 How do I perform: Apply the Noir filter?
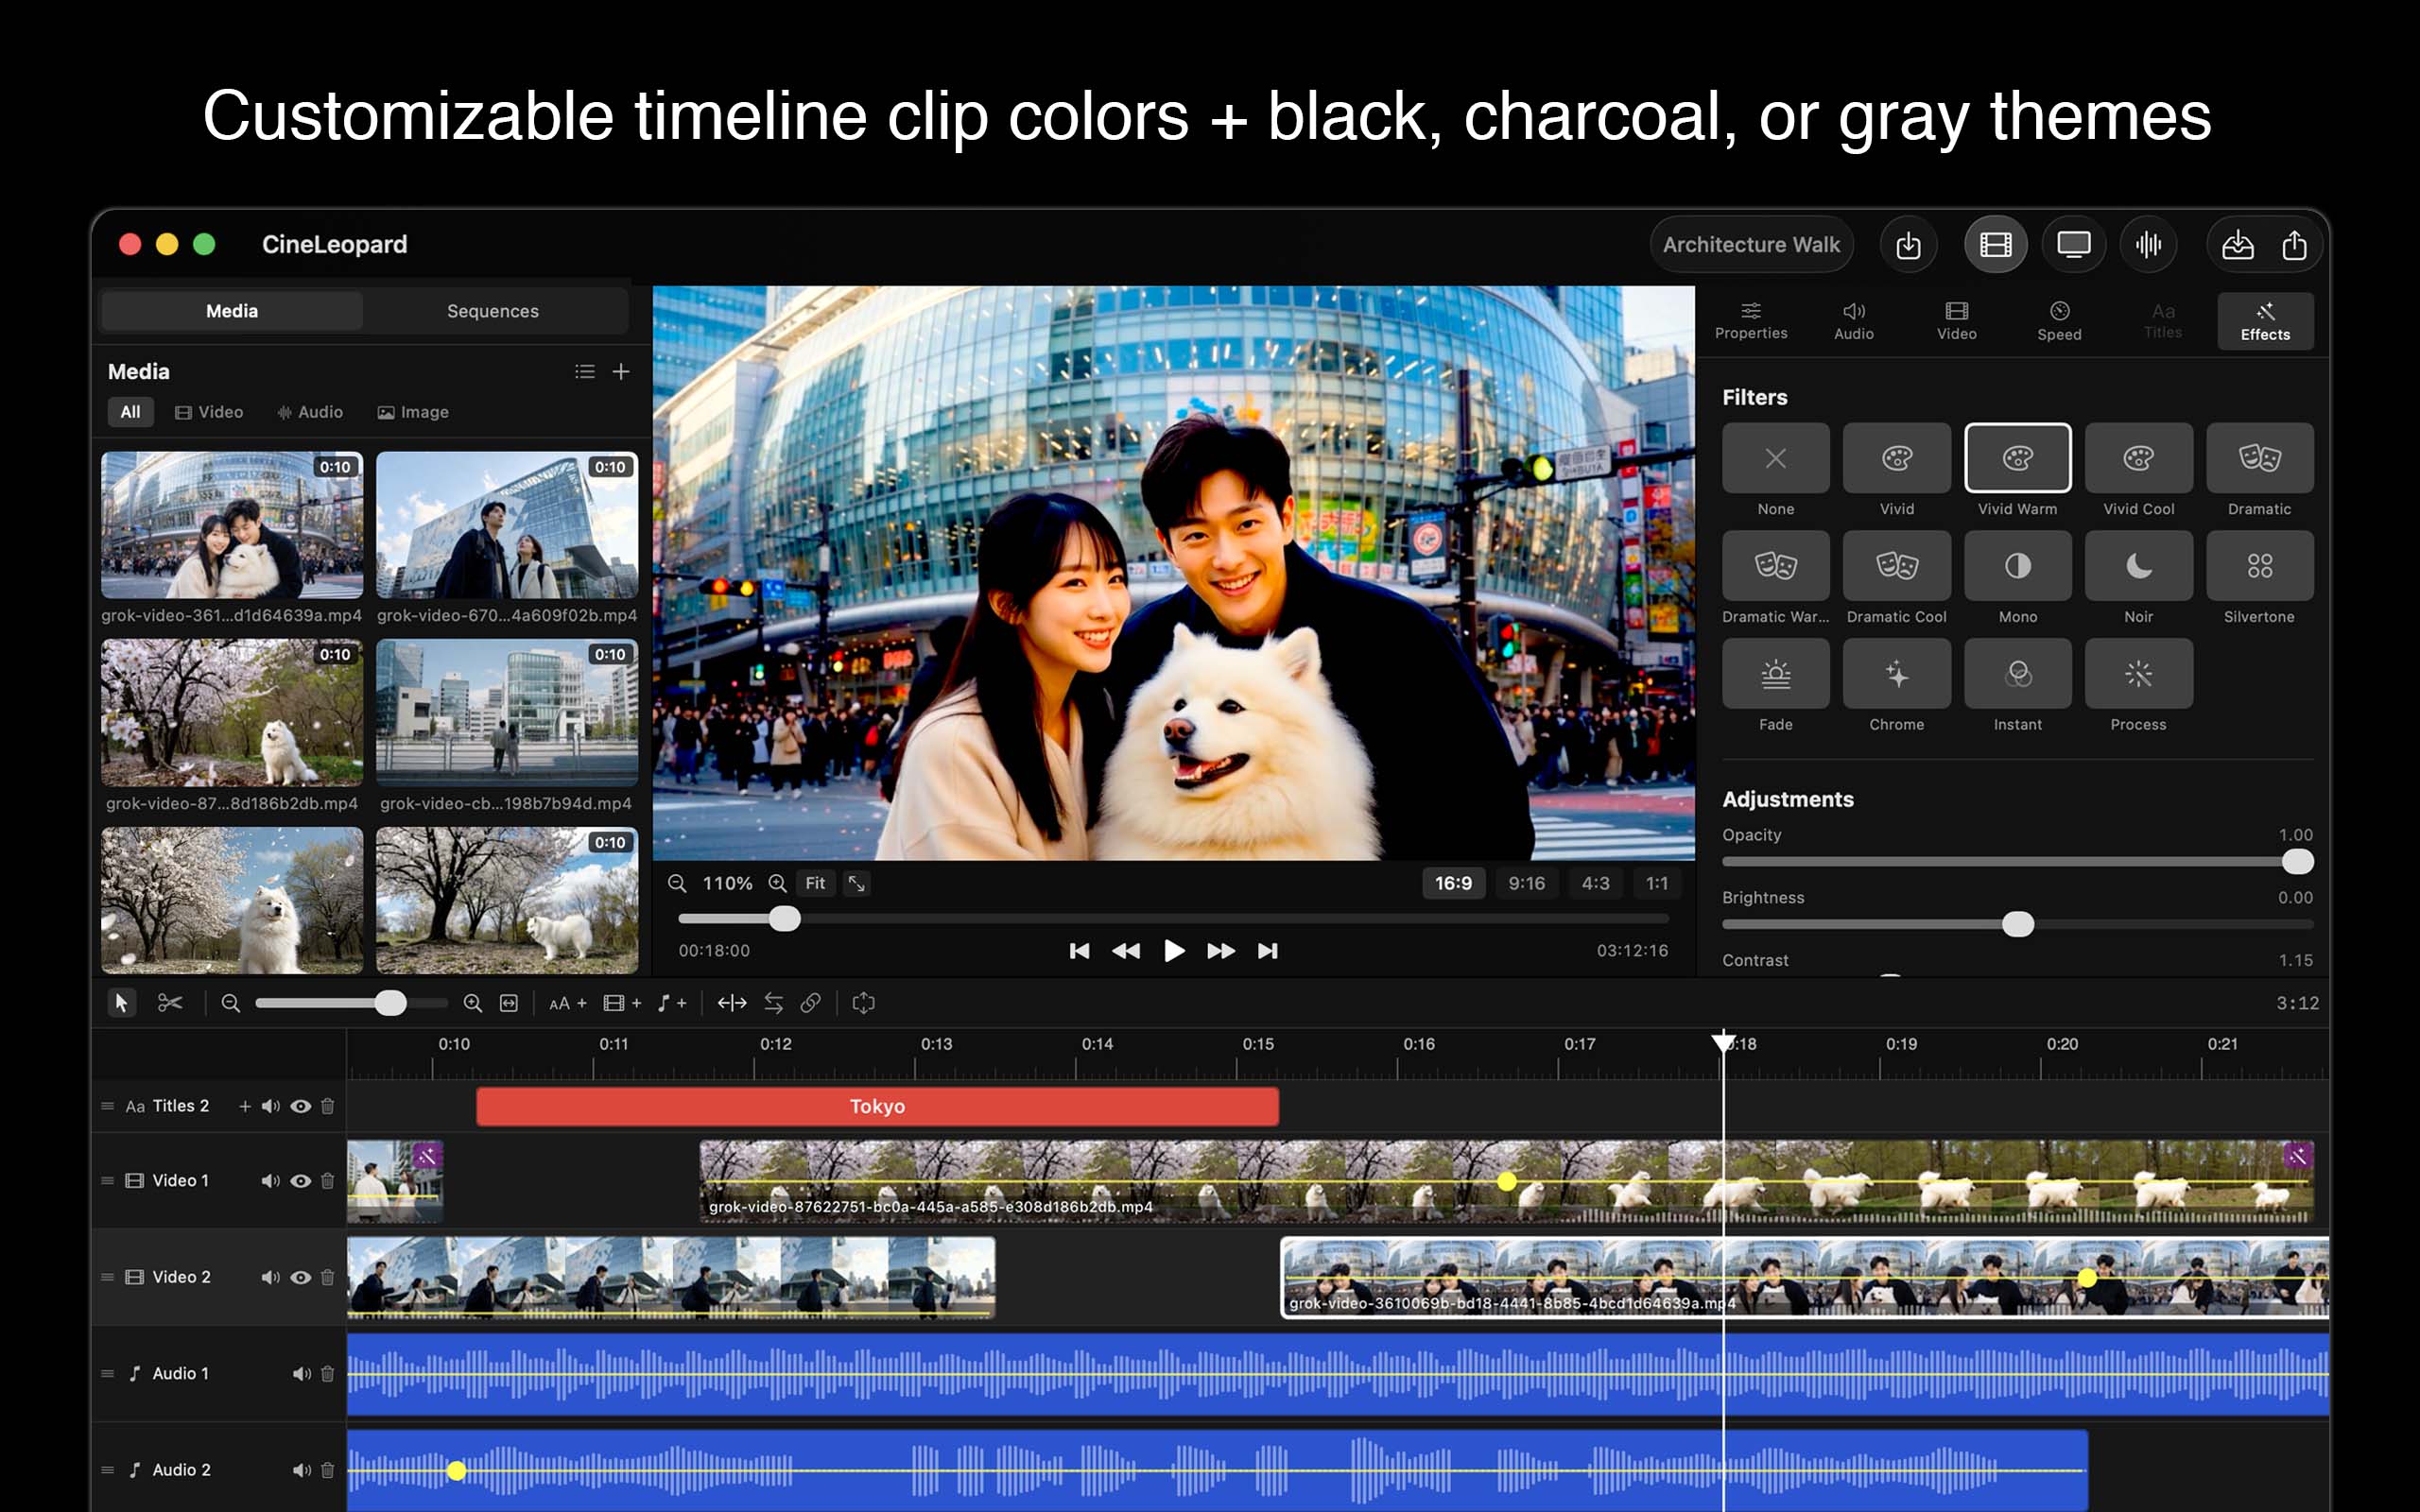point(2139,565)
